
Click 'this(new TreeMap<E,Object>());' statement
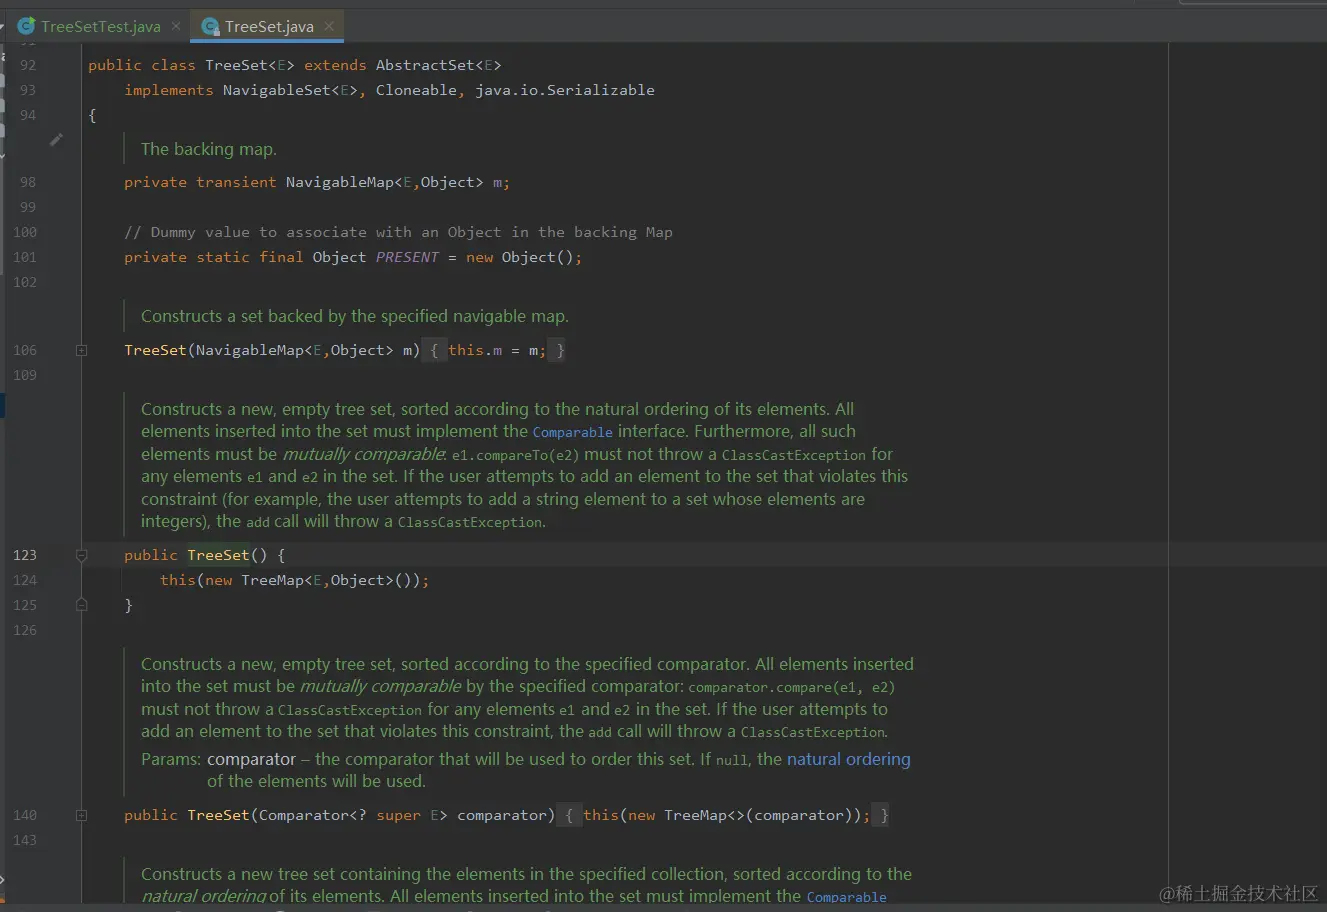[x=294, y=580]
